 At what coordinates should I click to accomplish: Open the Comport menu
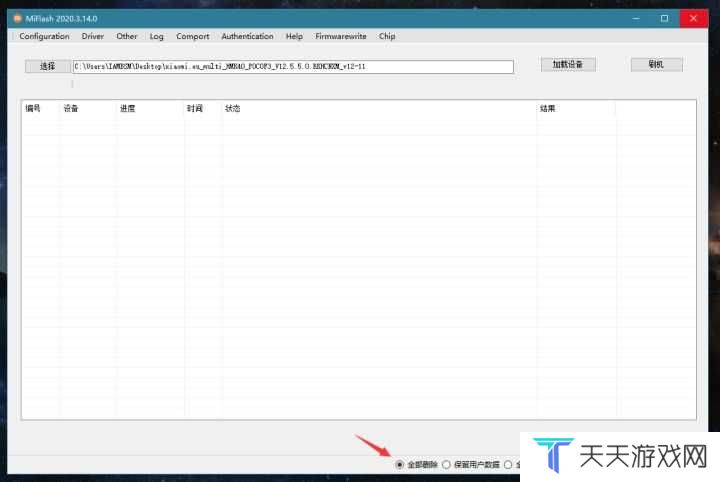click(x=192, y=36)
